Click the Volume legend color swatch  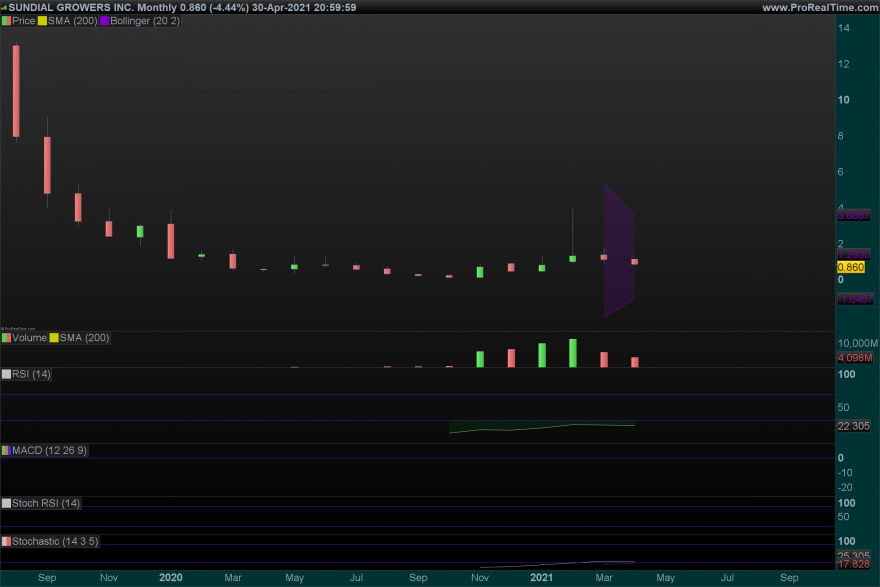point(6,338)
